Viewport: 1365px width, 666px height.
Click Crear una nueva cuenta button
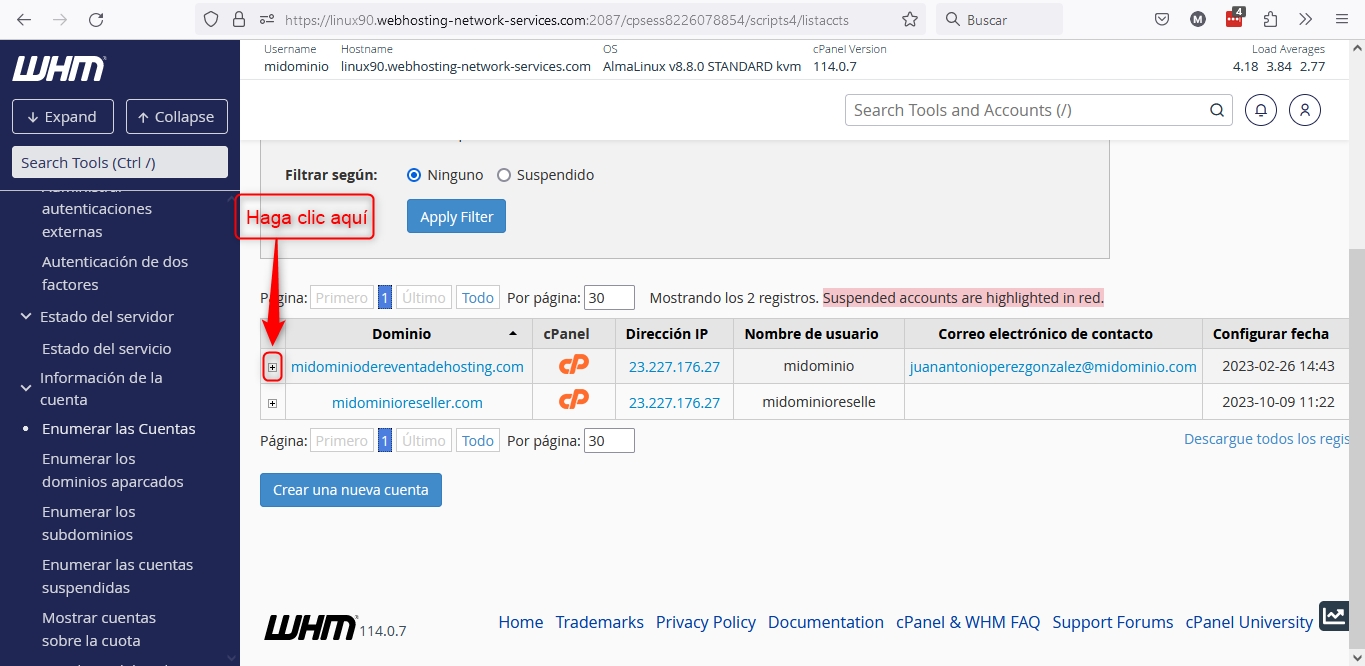tap(350, 490)
